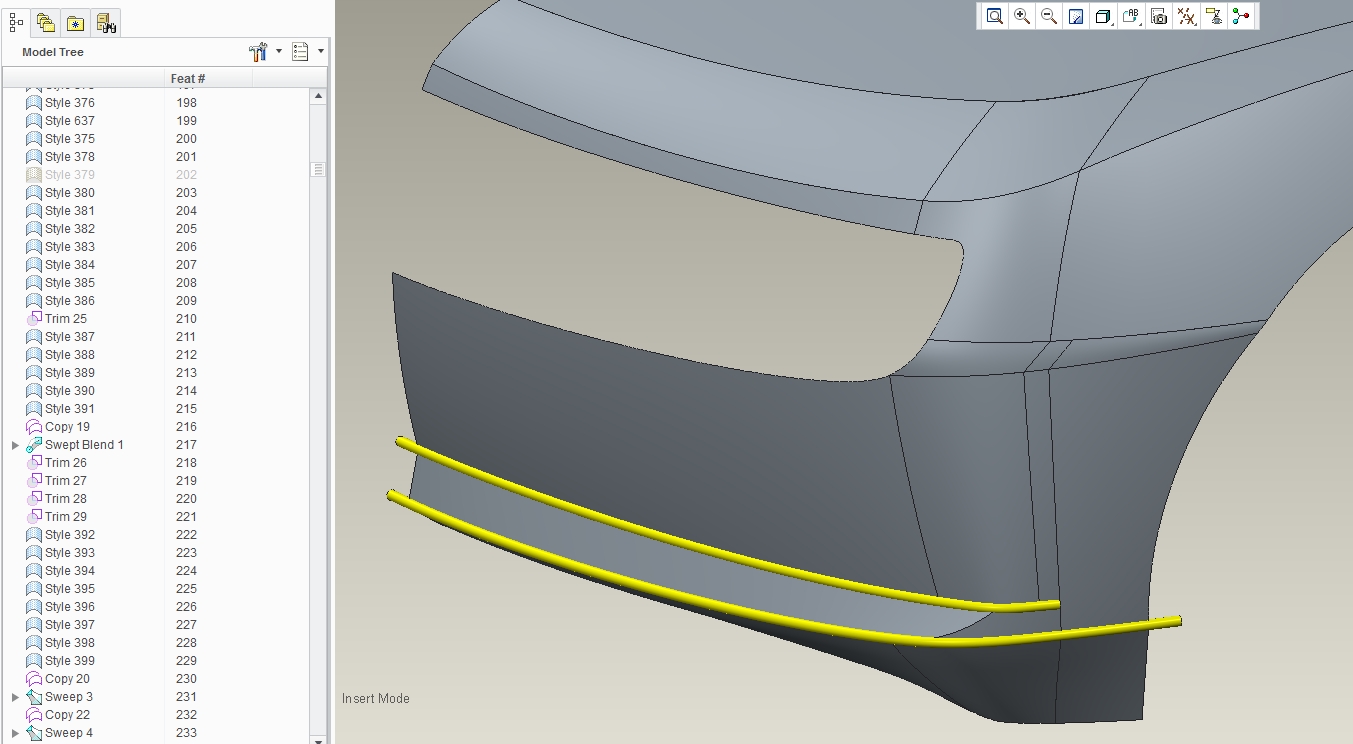
Task: Click the view manager camera icon
Action: 1159,16
